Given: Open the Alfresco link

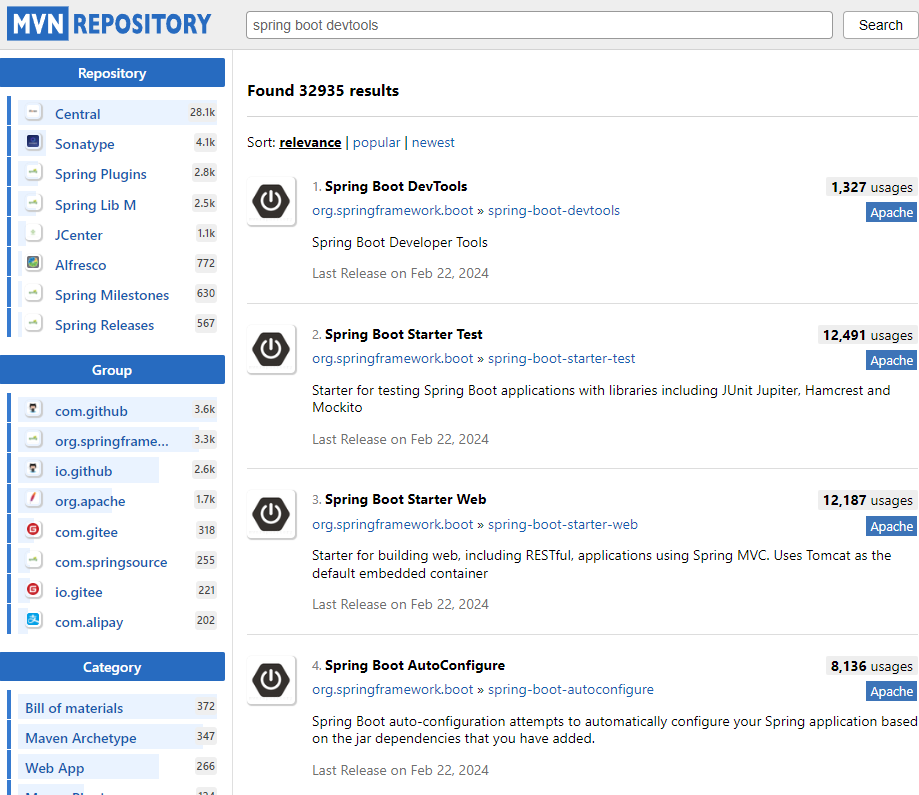Looking at the screenshot, I should point(80,265).
